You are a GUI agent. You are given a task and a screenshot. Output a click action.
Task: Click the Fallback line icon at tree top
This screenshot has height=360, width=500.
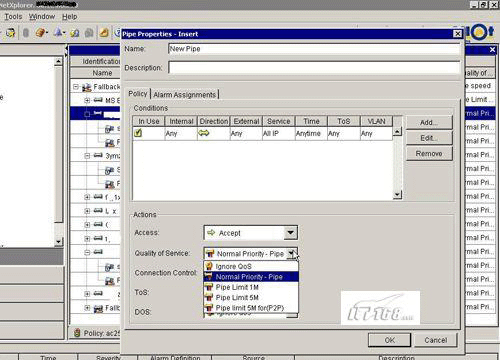coord(87,87)
